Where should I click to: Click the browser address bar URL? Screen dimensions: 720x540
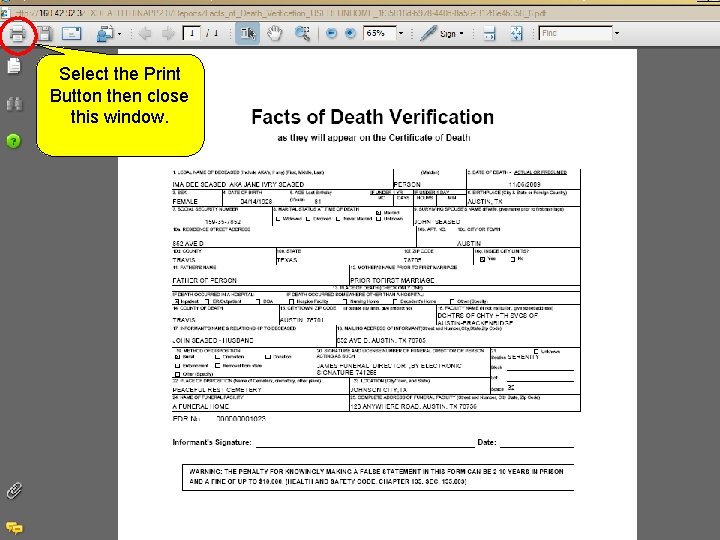[x=280, y=13]
